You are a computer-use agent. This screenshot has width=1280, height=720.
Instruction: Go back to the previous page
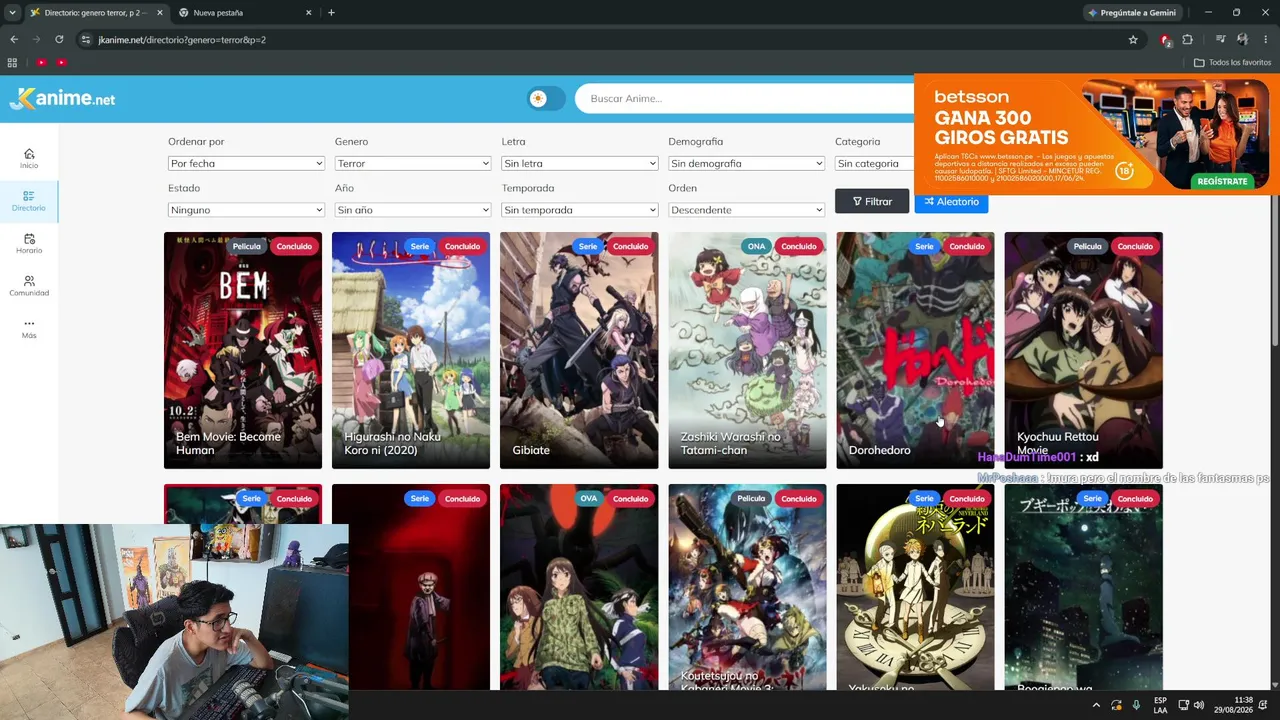tap(14, 40)
